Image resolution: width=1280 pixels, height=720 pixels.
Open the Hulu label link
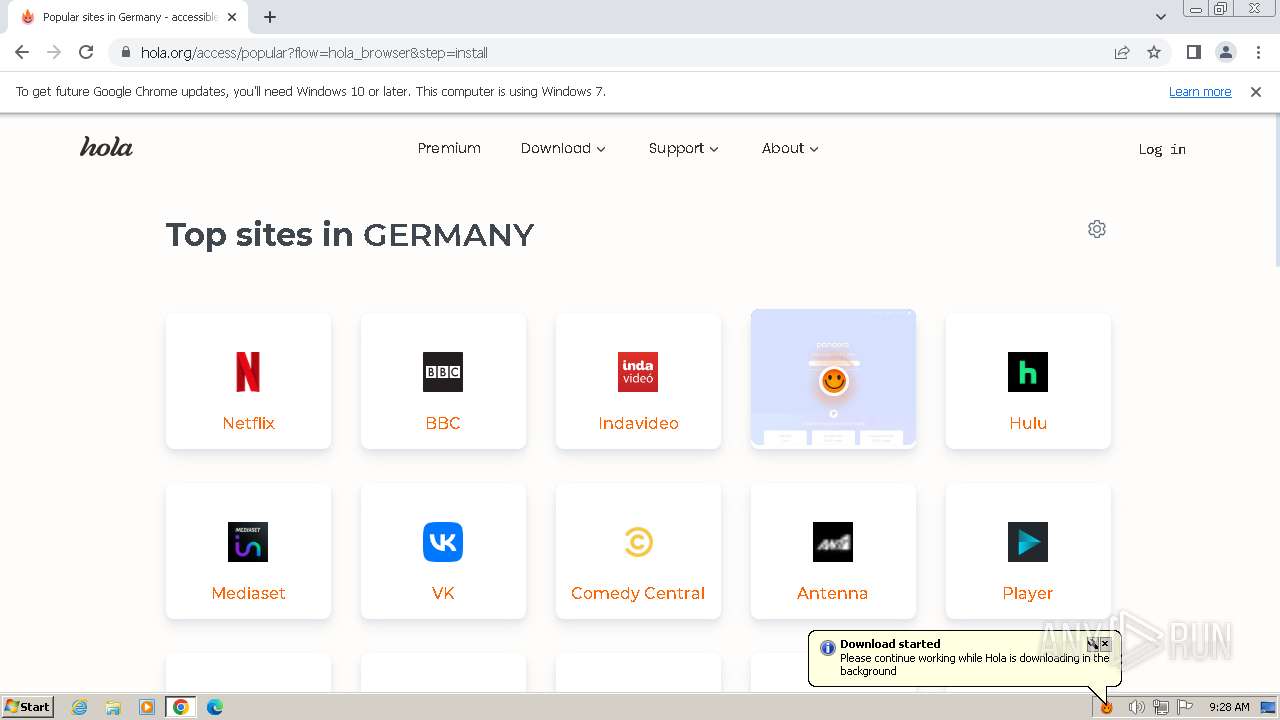(x=1028, y=423)
